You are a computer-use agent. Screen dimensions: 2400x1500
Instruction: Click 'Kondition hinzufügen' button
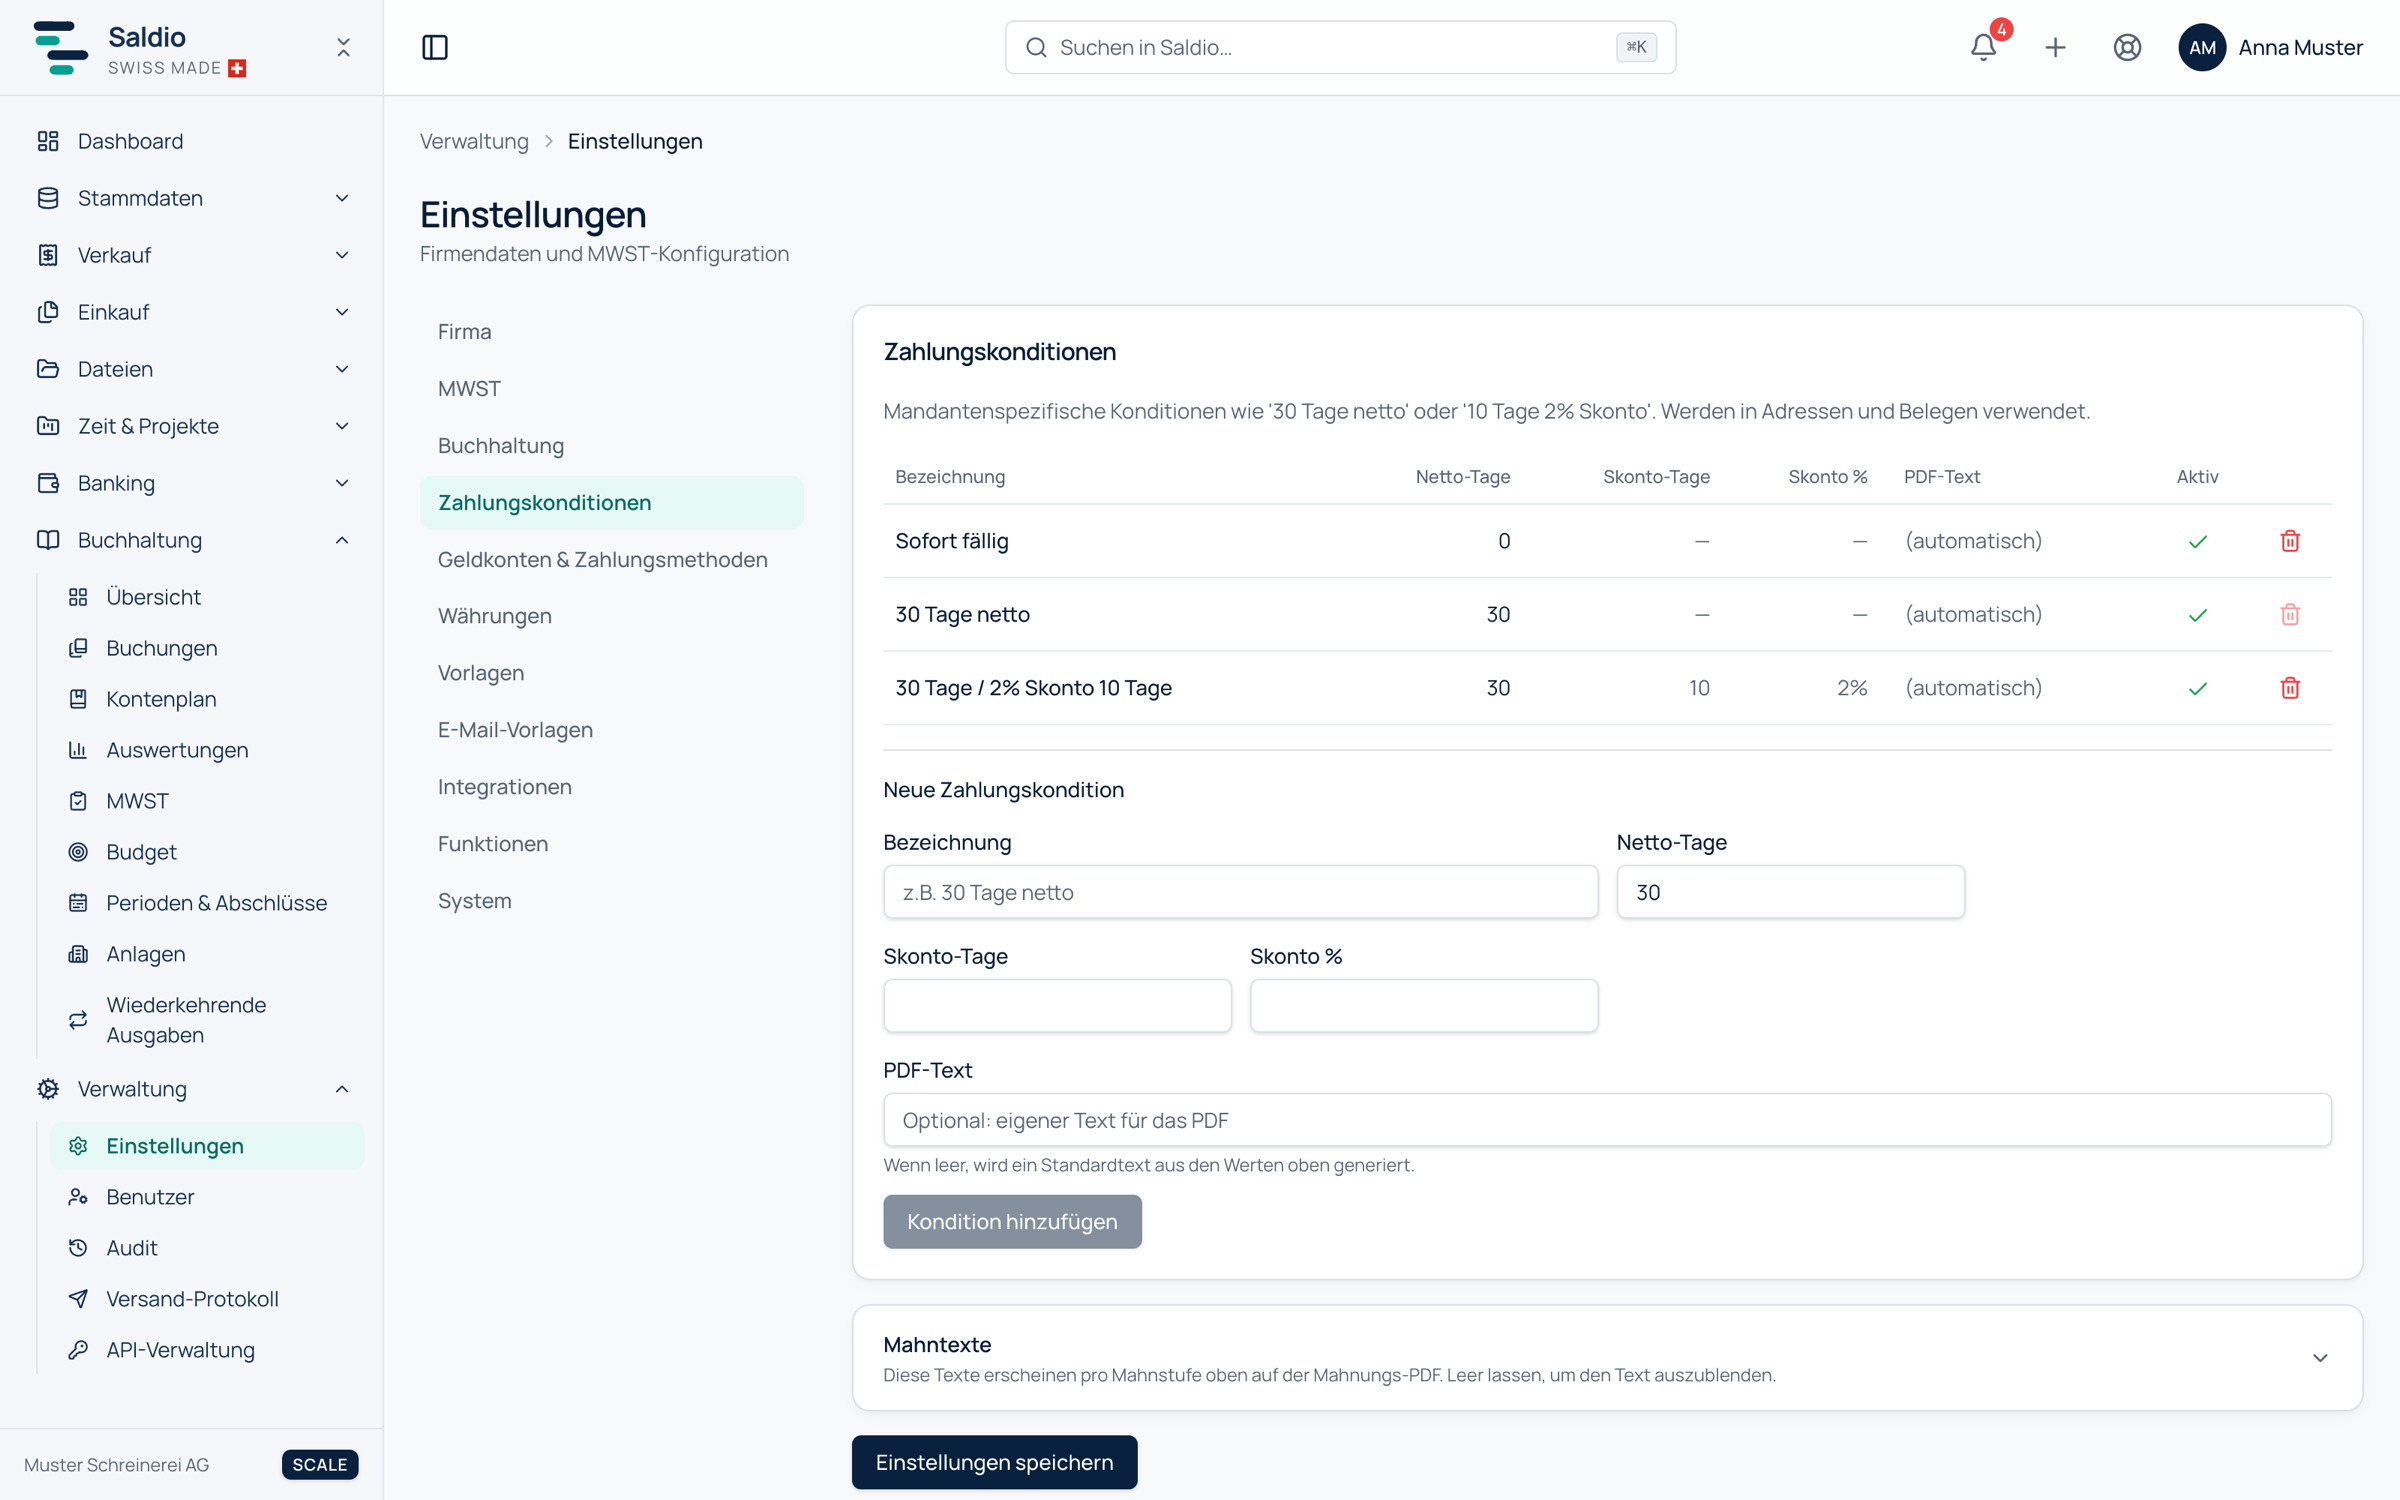[1012, 1221]
